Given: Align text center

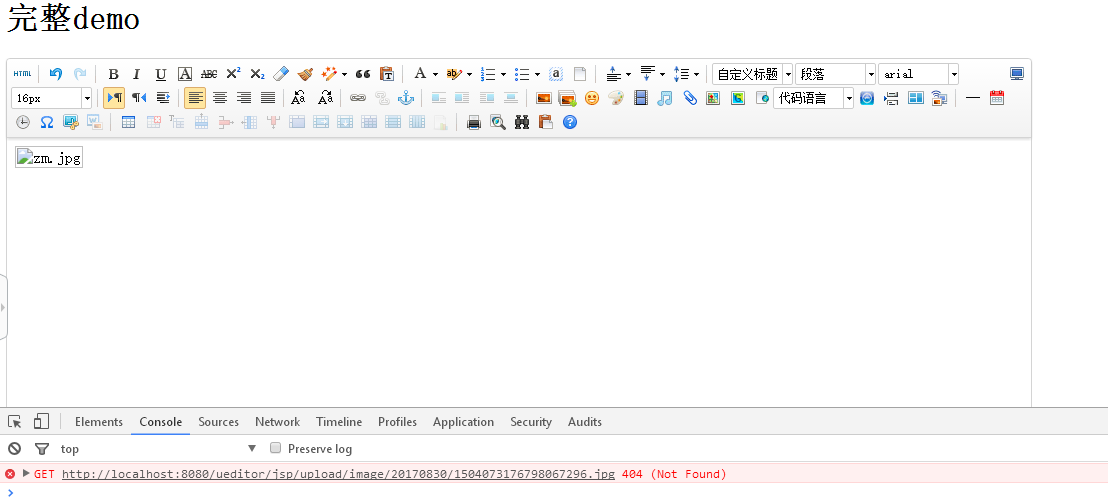Looking at the screenshot, I should click(x=220, y=98).
